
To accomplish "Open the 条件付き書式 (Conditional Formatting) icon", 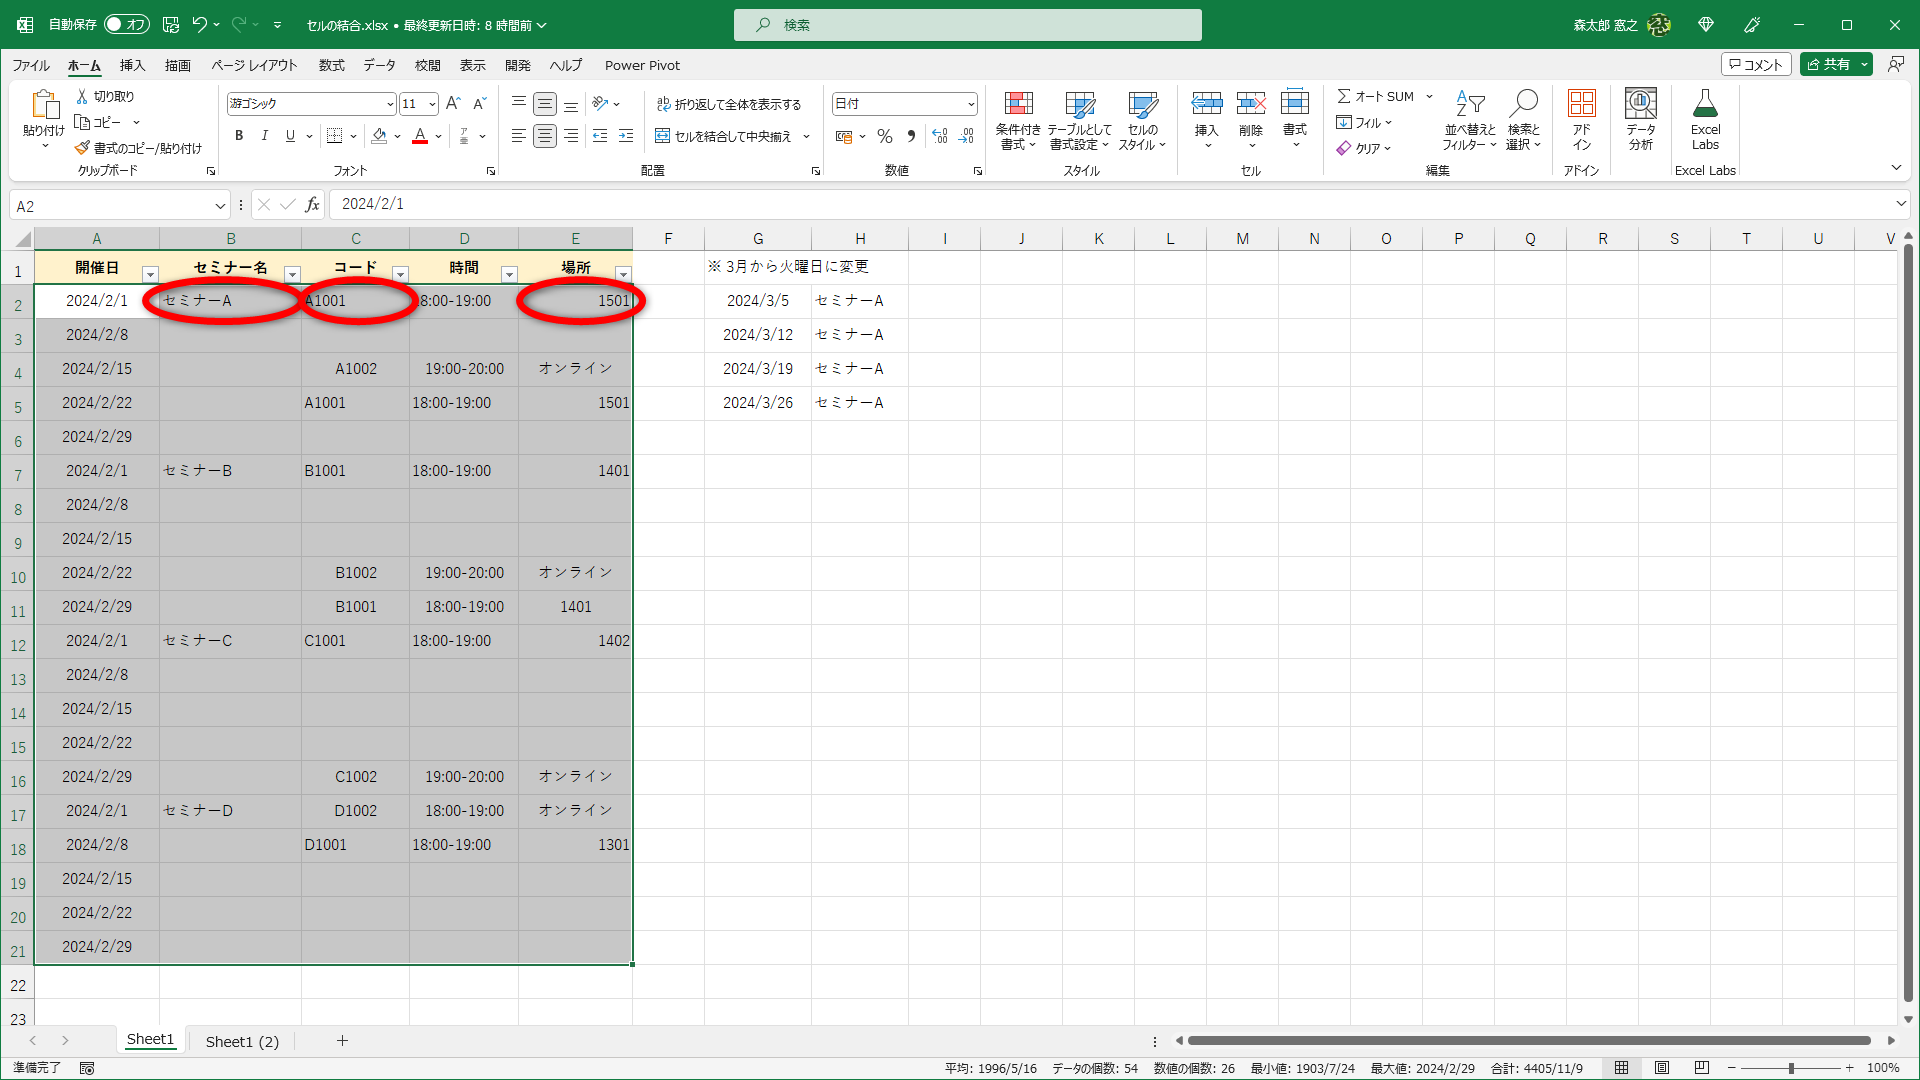I will point(1018,118).
